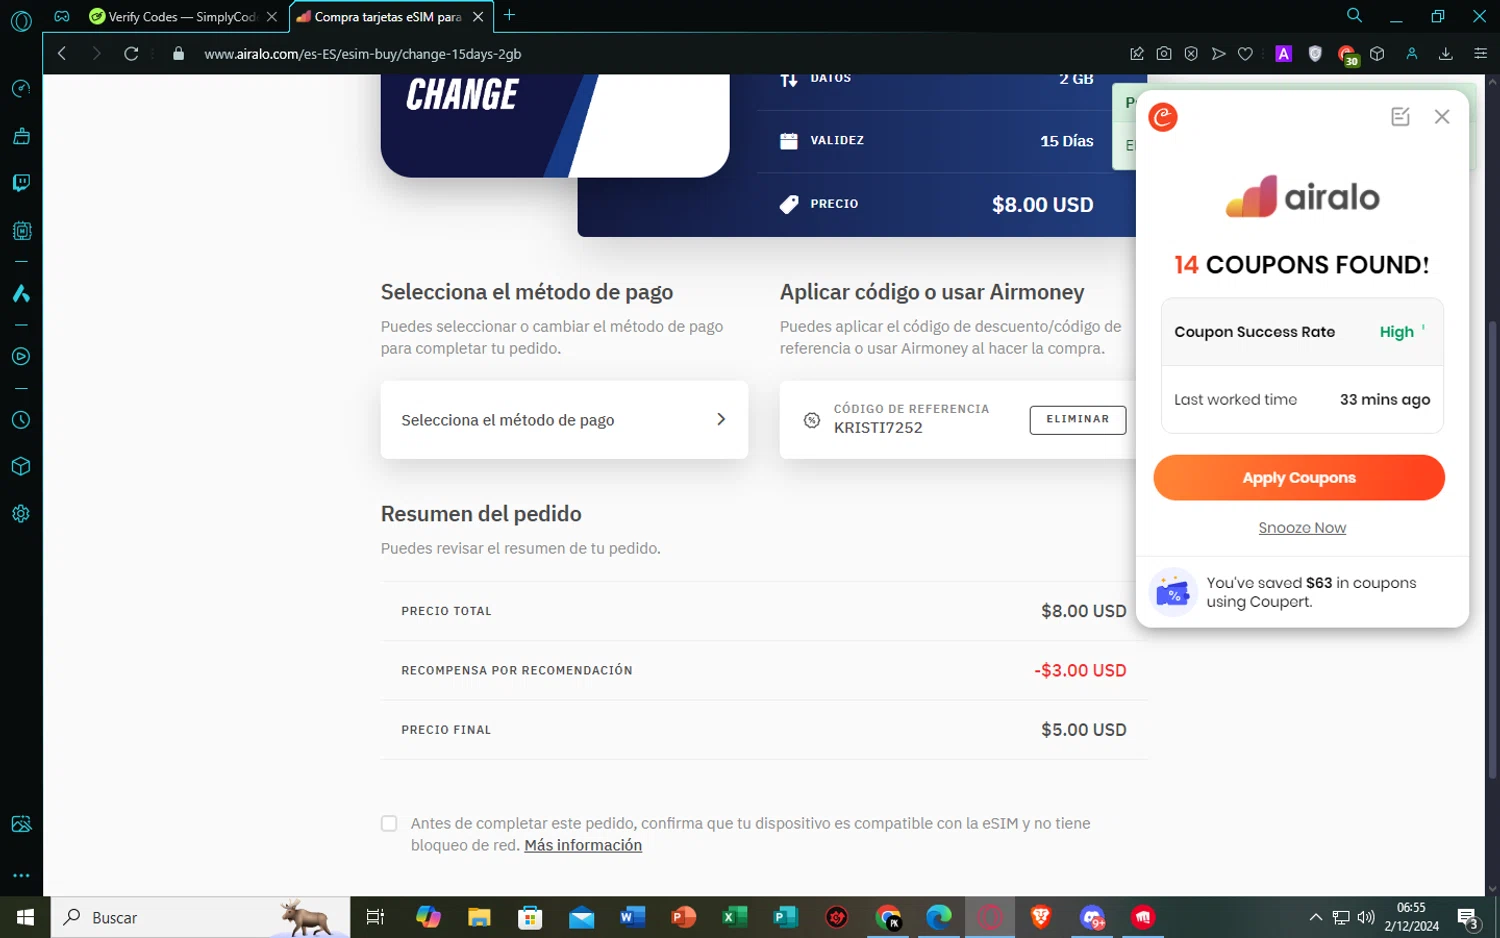Click the PRECIO FINAL $5.00 USD value
The height and width of the screenshot is (938, 1500).
tap(1084, 730)
